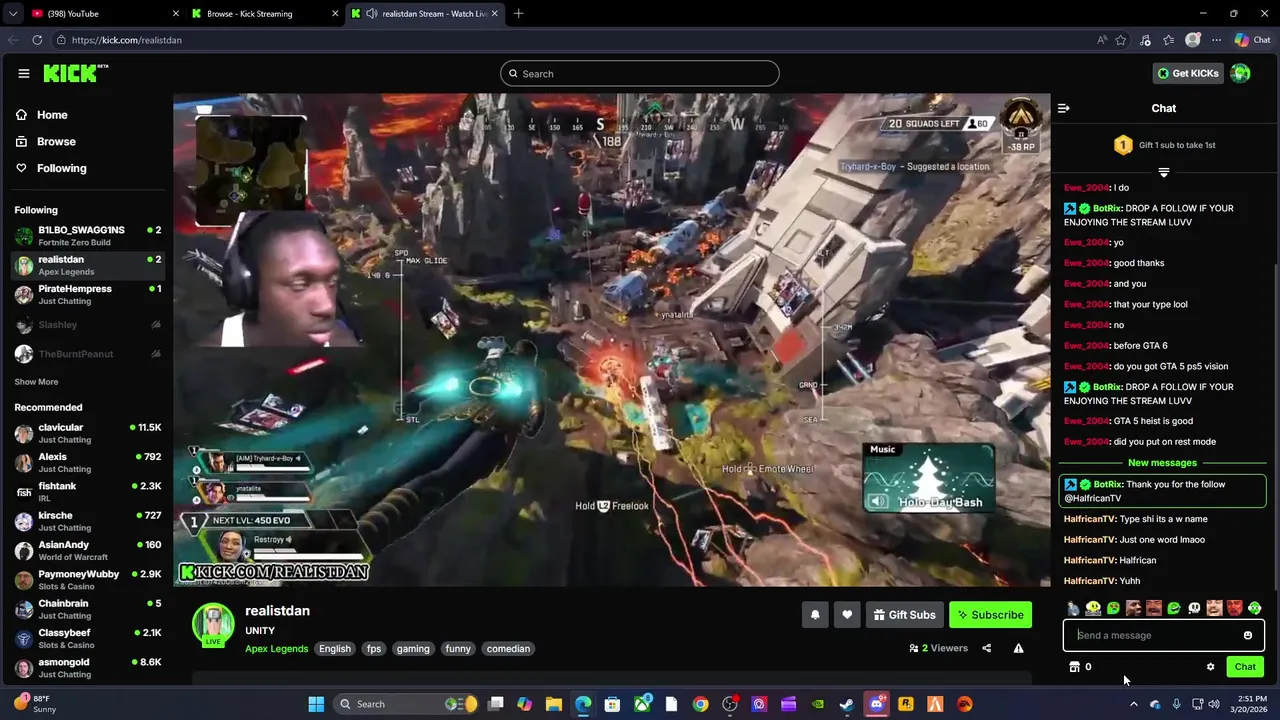
Task: Send message with the Chat button
Action: (x=1245, y=667)
